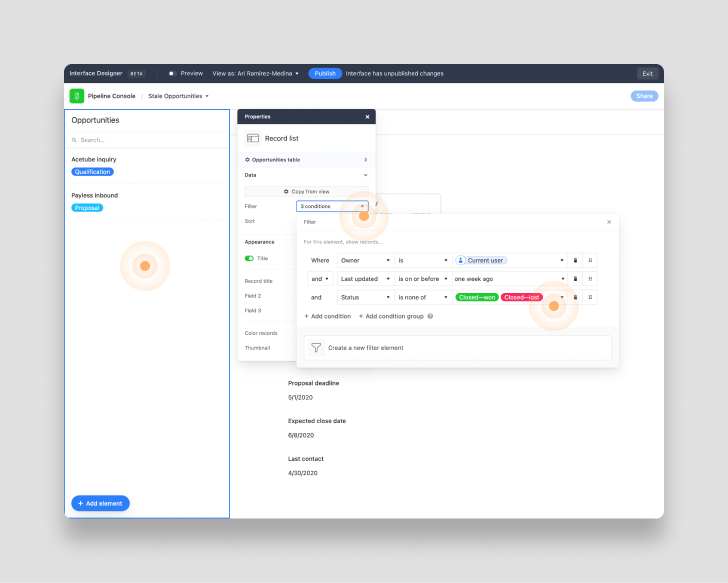The image size is (728, 583).
Task: Click the Closed—lost status tag
Action: [x=521, y=298]
